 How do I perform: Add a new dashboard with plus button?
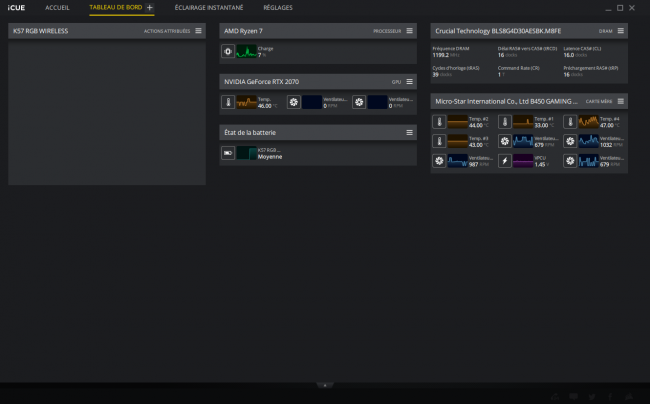coord(150,7)
